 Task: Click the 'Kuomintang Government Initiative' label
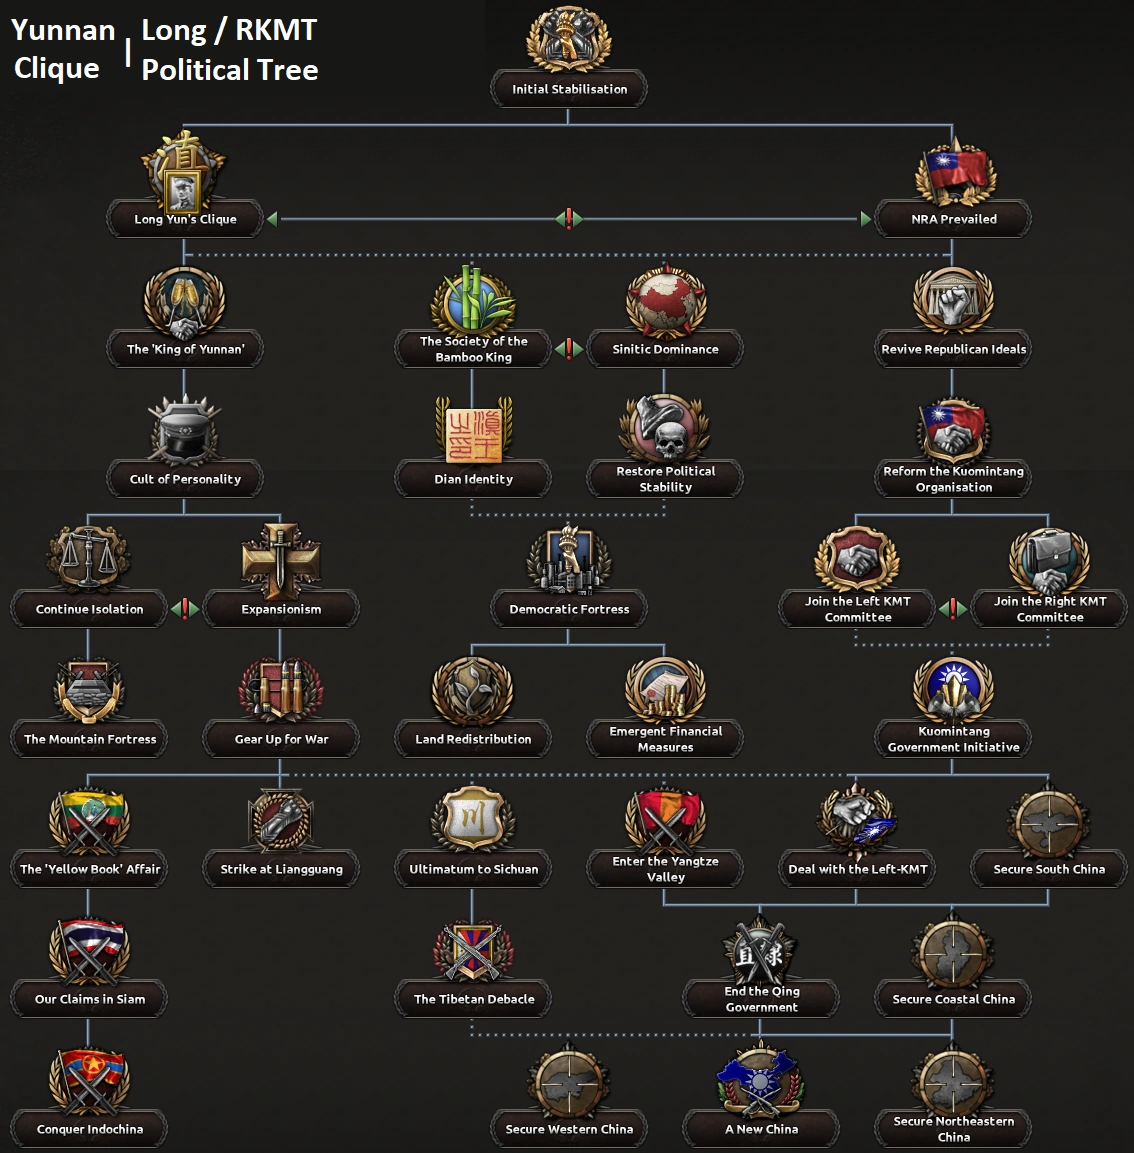(x=954, y=739)
